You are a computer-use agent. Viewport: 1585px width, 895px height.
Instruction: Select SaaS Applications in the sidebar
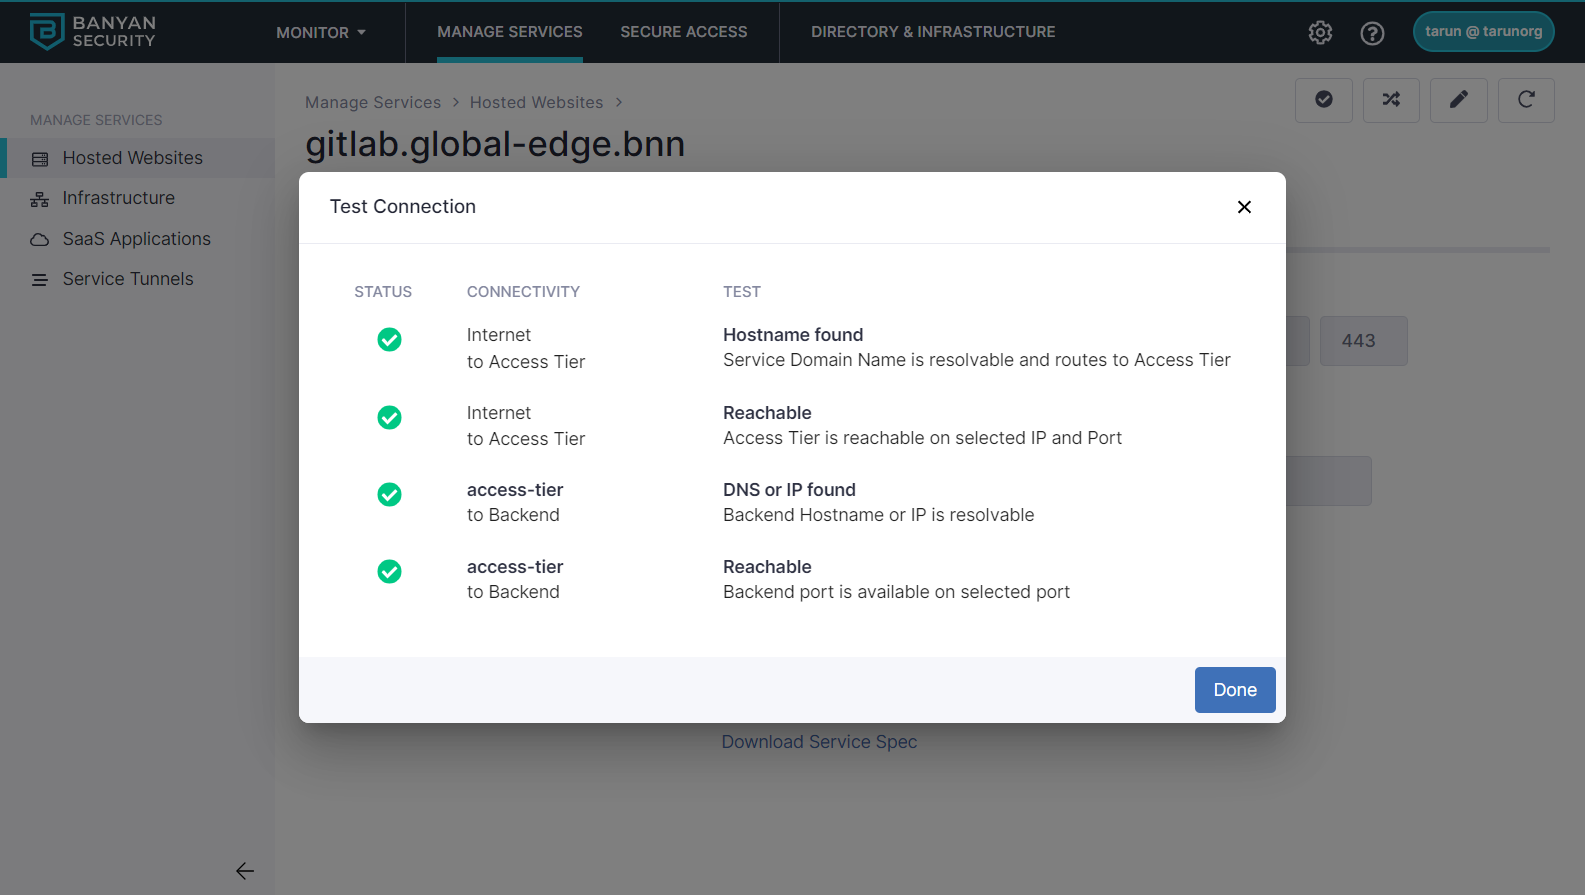[136, 239]
